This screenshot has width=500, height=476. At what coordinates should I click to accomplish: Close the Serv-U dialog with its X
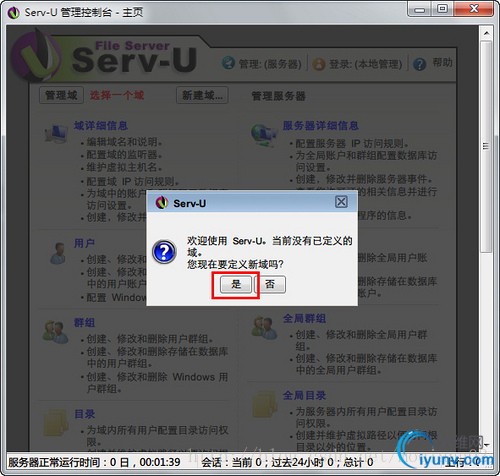(x=341, y=202)
